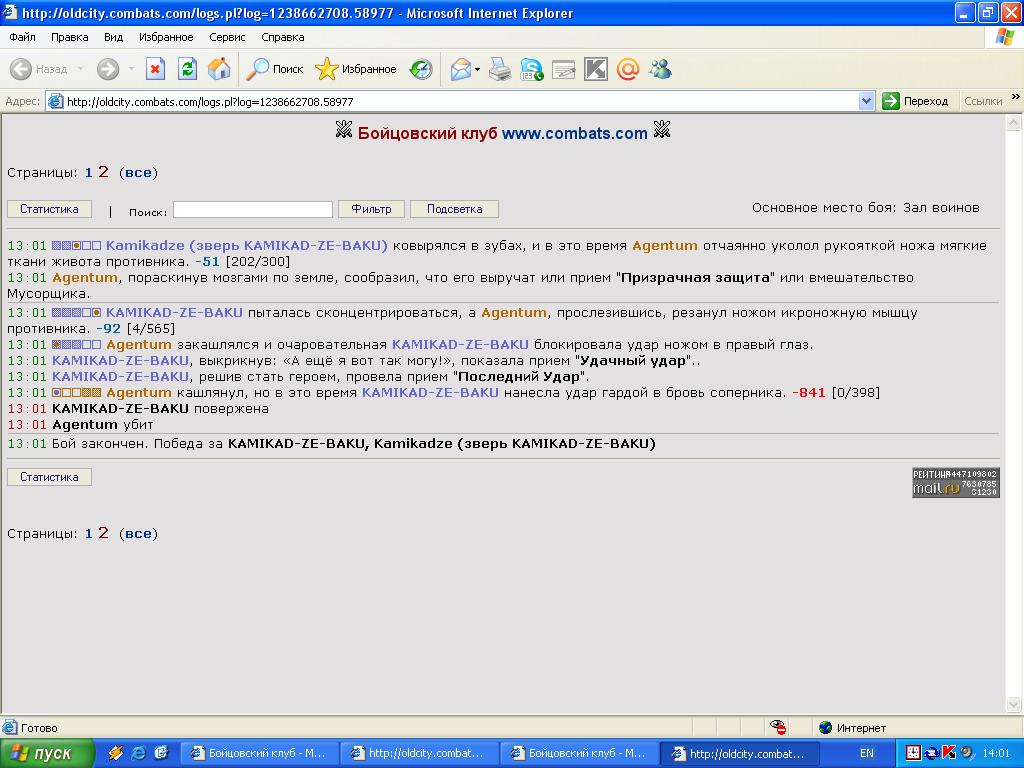Click the Winamp lightning quick launch icon
Screen dimensions: 1024x768
coord(116,753)
